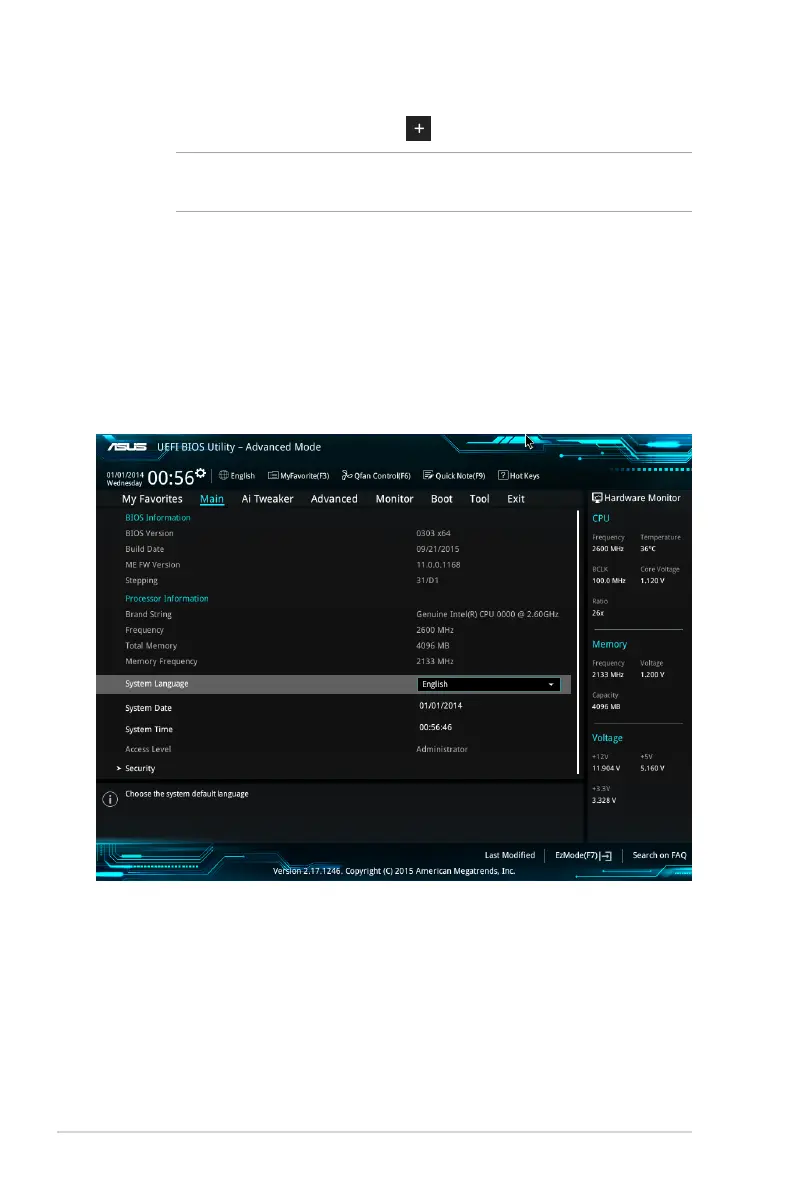Click the plus icon above the page
This screenshot has height=1196, width=794.
418,128
